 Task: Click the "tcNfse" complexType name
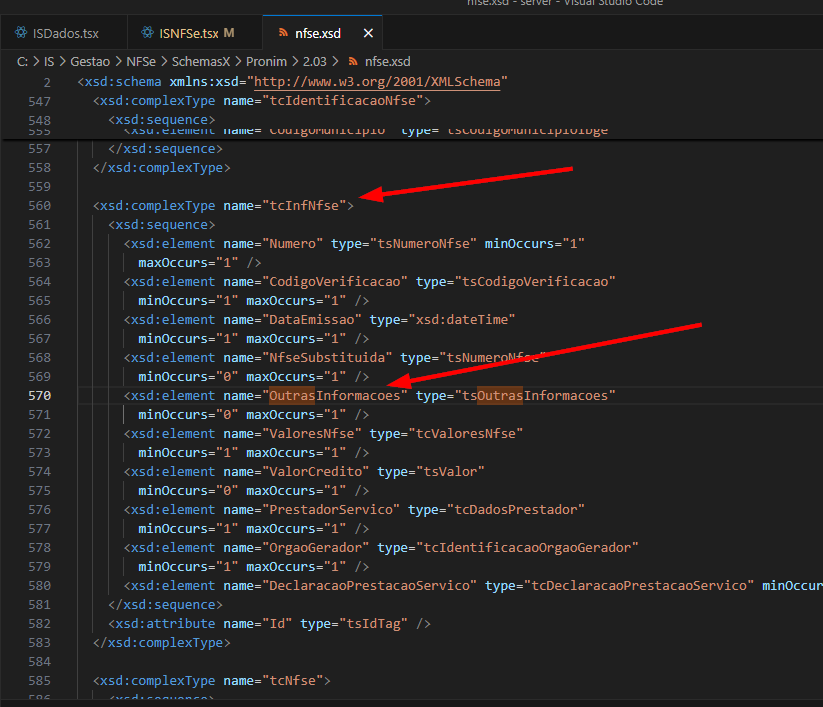(292, 681)
